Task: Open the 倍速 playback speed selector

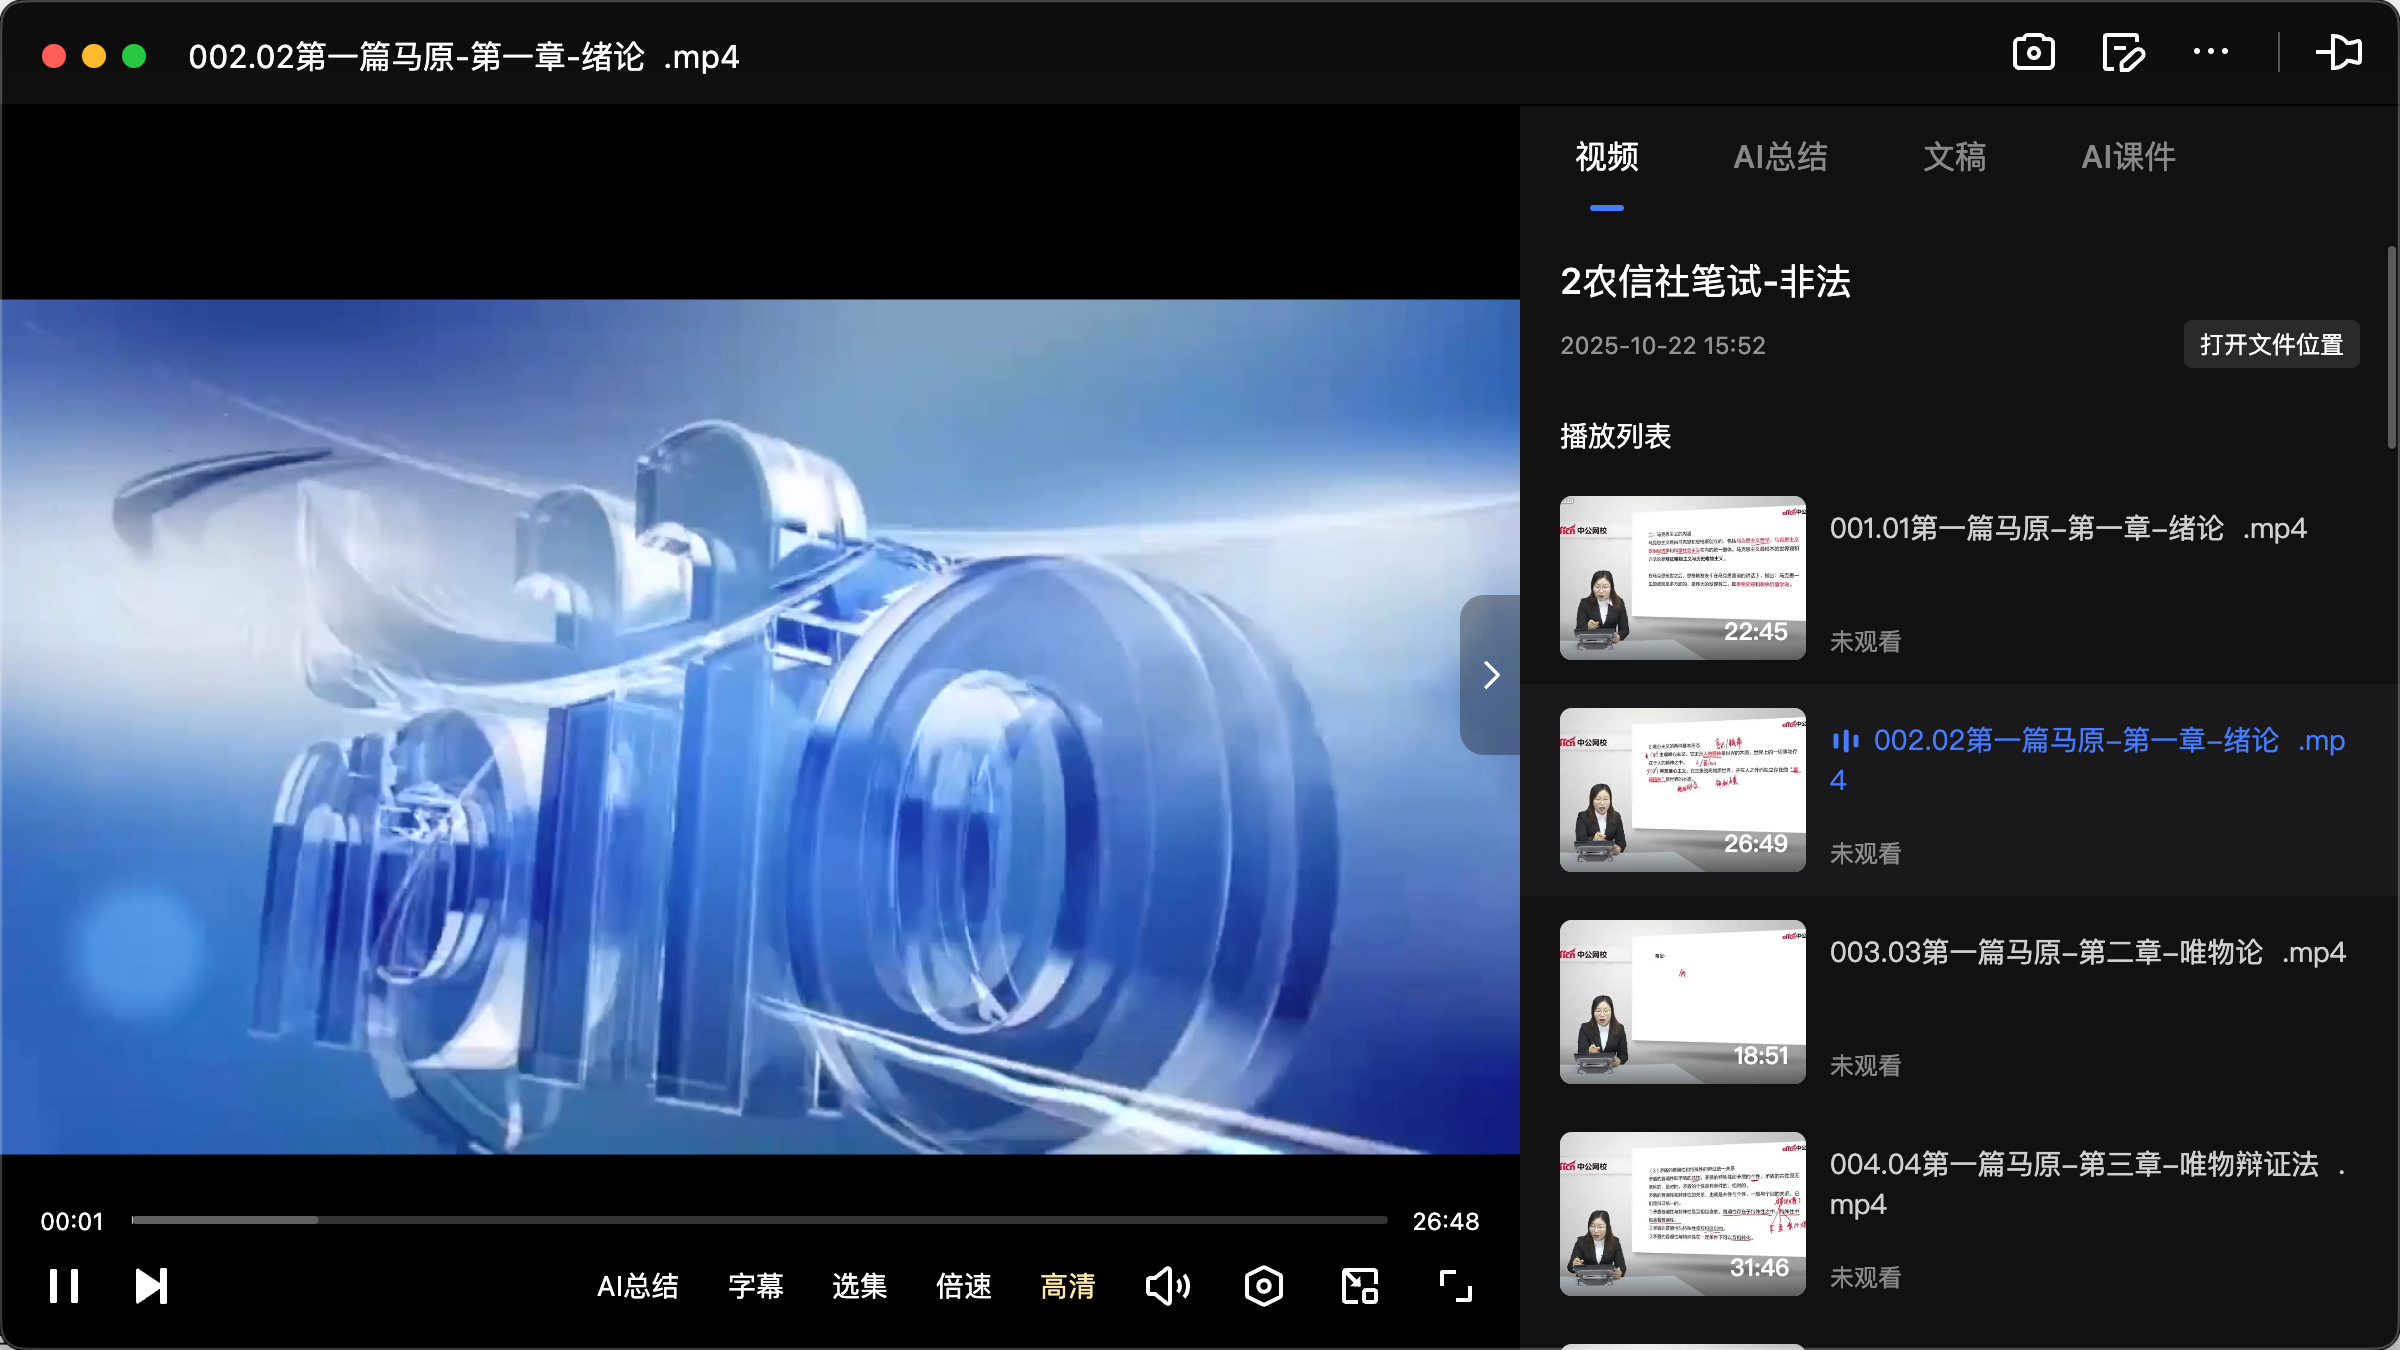Action: click(963, 1287)
